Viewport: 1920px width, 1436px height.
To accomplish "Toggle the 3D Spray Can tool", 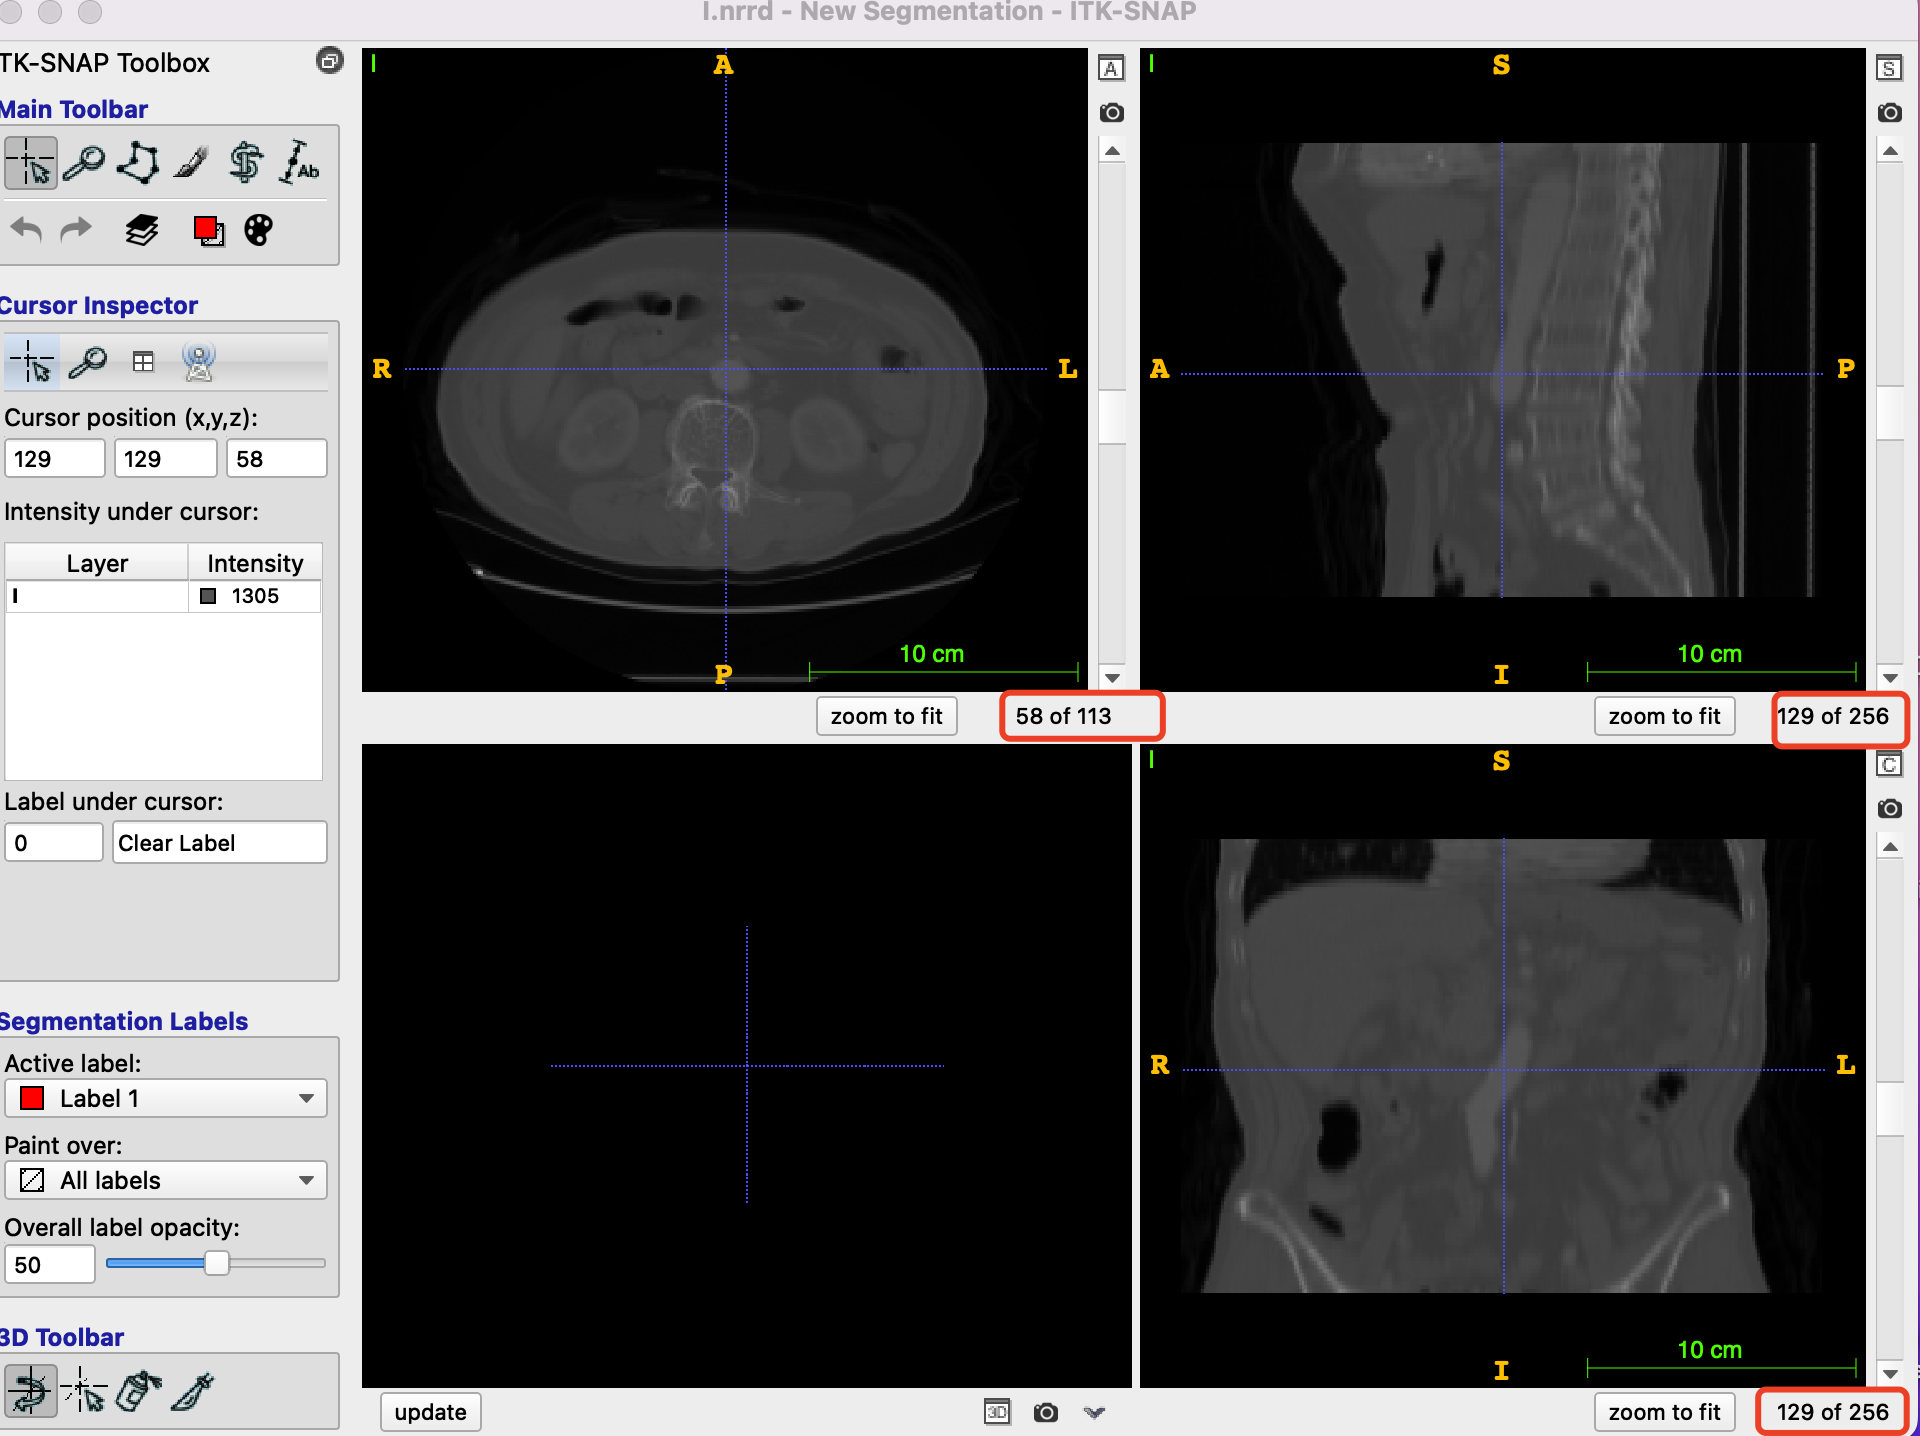I will 138,1391.
